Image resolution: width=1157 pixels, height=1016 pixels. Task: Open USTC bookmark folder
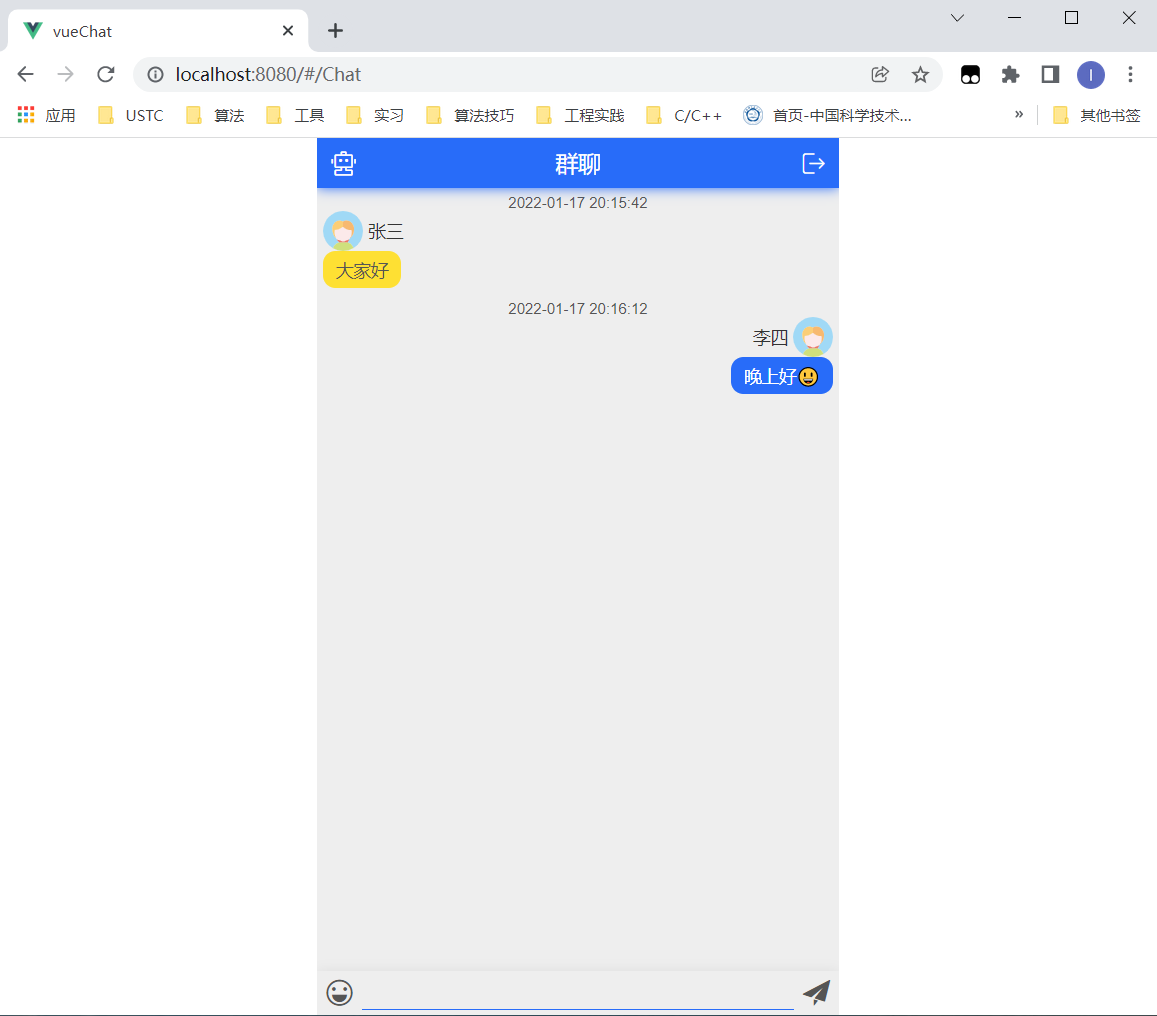click(131, 115)
